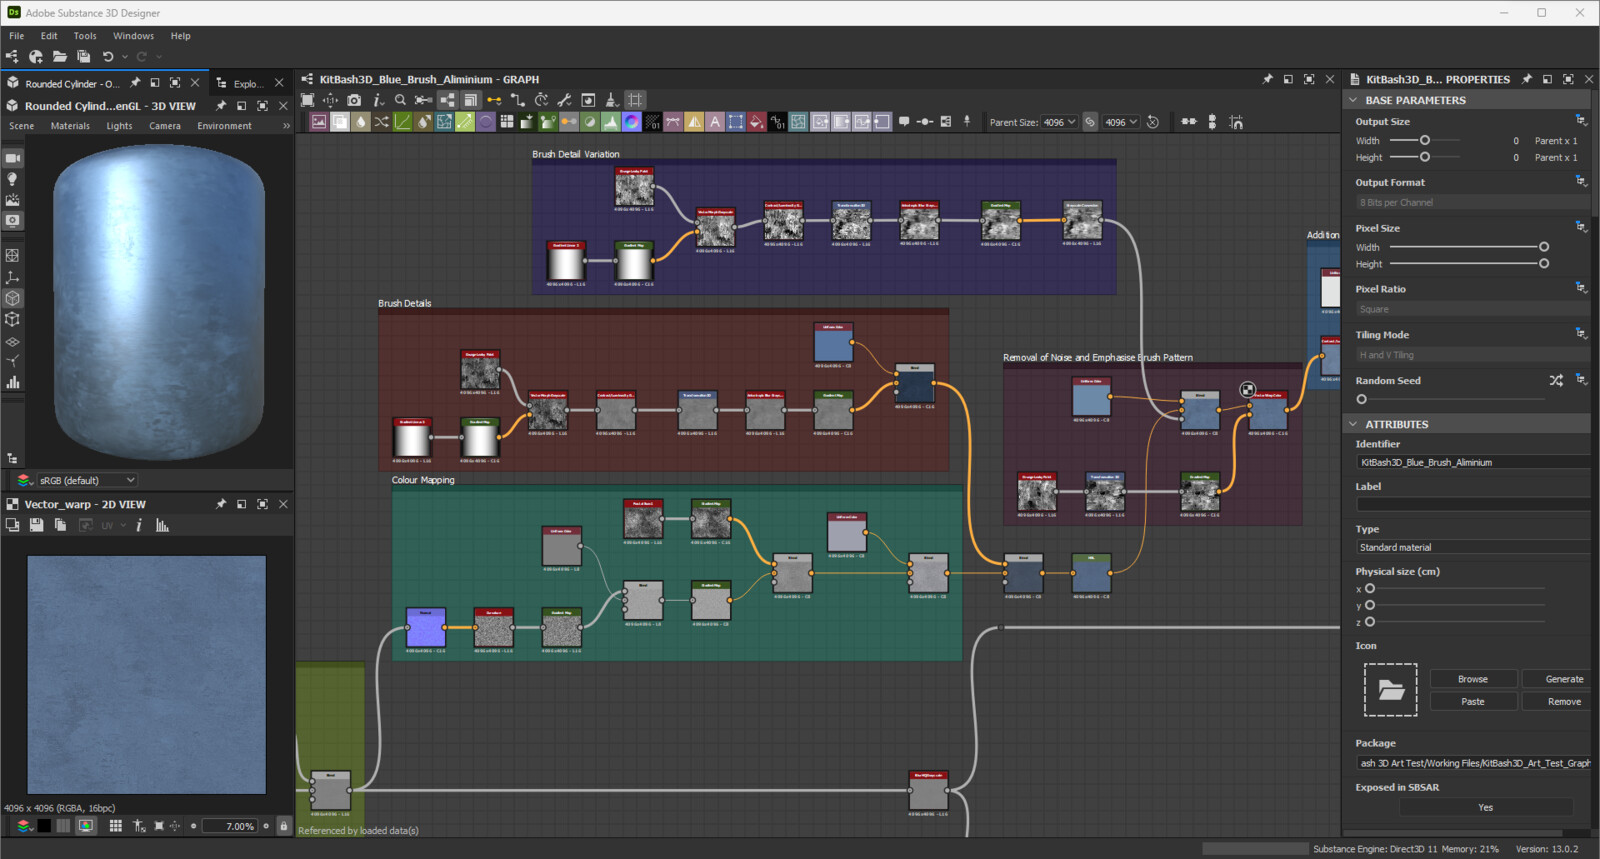The width and height of the screenshot is (1600, 859).
Task: Click the new graph icon in main toolbar
Action: [12, 57]
